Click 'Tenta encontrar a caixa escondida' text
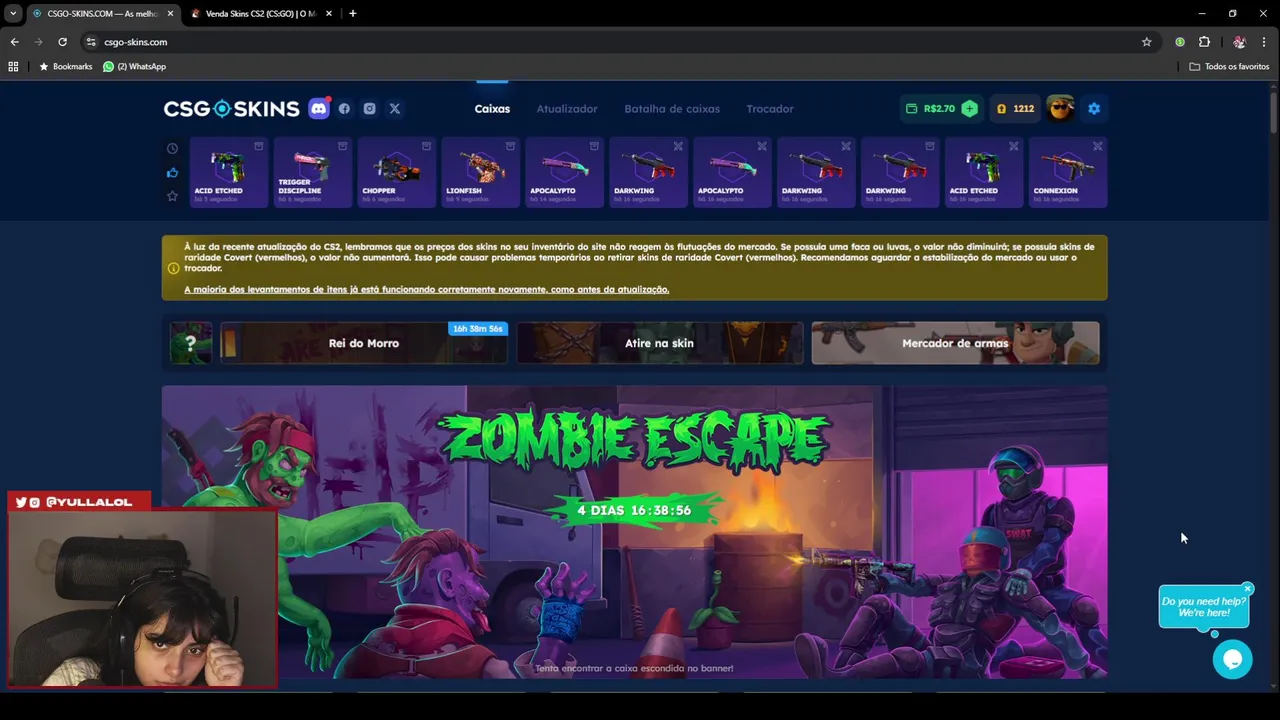The image size is (1280, 720). (634, 668)
